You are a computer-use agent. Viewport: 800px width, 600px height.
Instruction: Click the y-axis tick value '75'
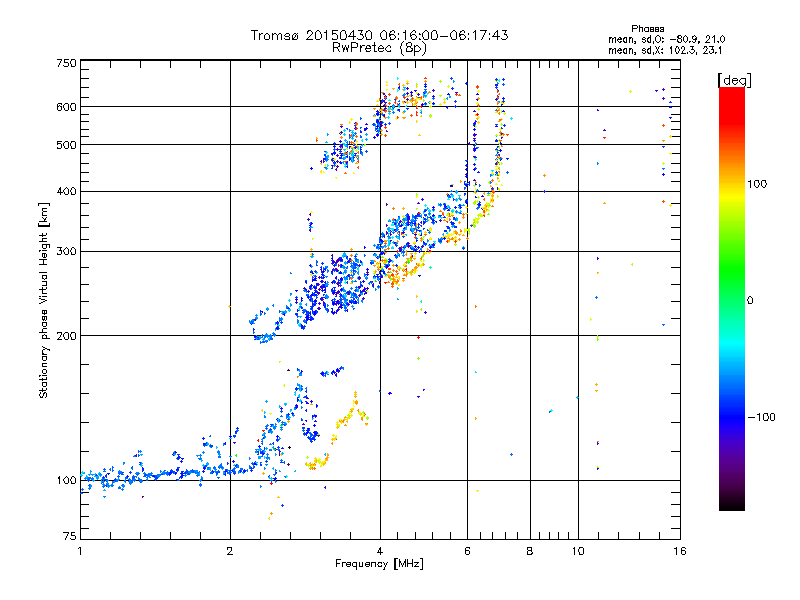pyautogui.click(x=70, y=536)
